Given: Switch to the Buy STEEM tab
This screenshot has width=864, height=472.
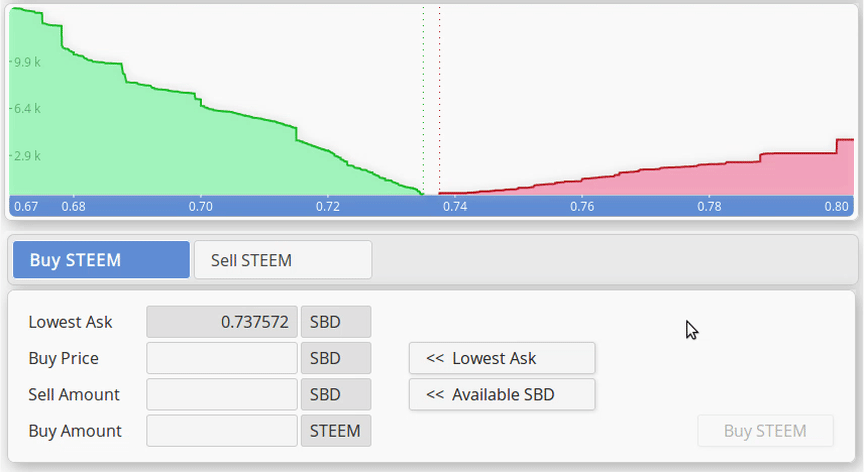Looking at the screenshot, I should [x=101, y=259].
